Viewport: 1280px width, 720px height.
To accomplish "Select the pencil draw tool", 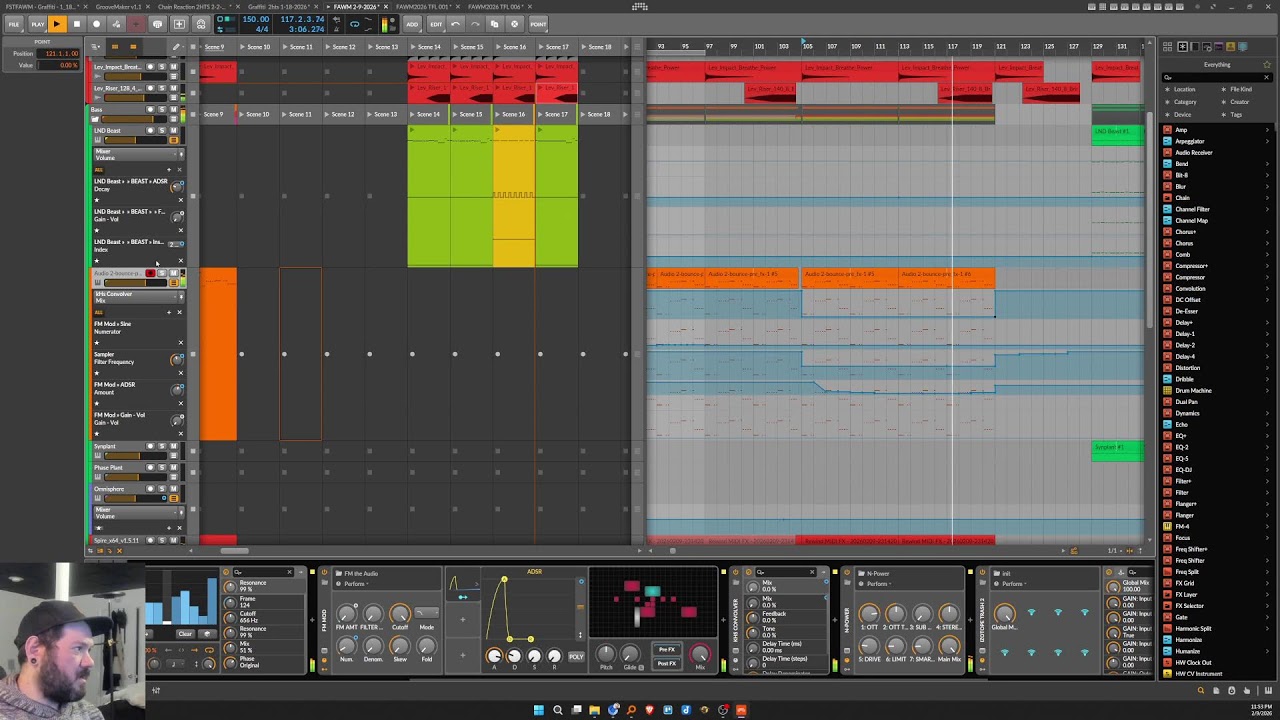I will point(176,47).
